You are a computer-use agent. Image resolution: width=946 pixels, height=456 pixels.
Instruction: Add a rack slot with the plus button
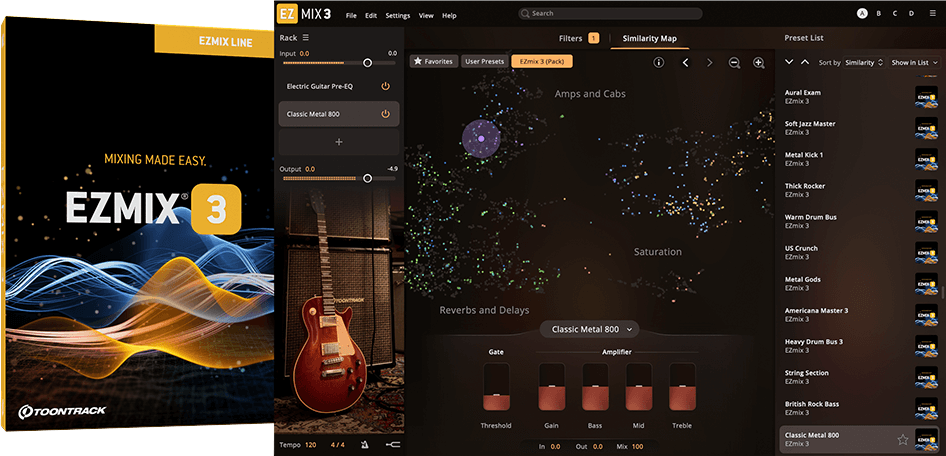click(338, 142)
